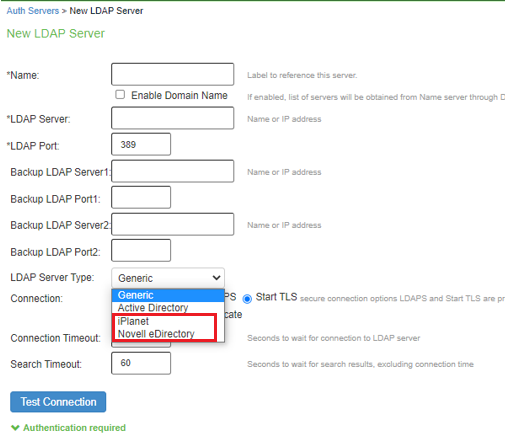506x448 pixels.
Task: Click the LDAP Port field showing 389
Action: click(141, 144)
